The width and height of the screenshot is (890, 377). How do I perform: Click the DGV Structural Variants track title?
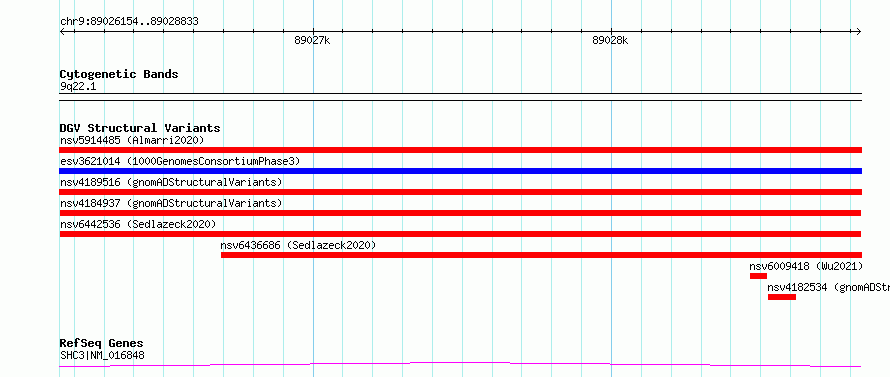point(140,128)
